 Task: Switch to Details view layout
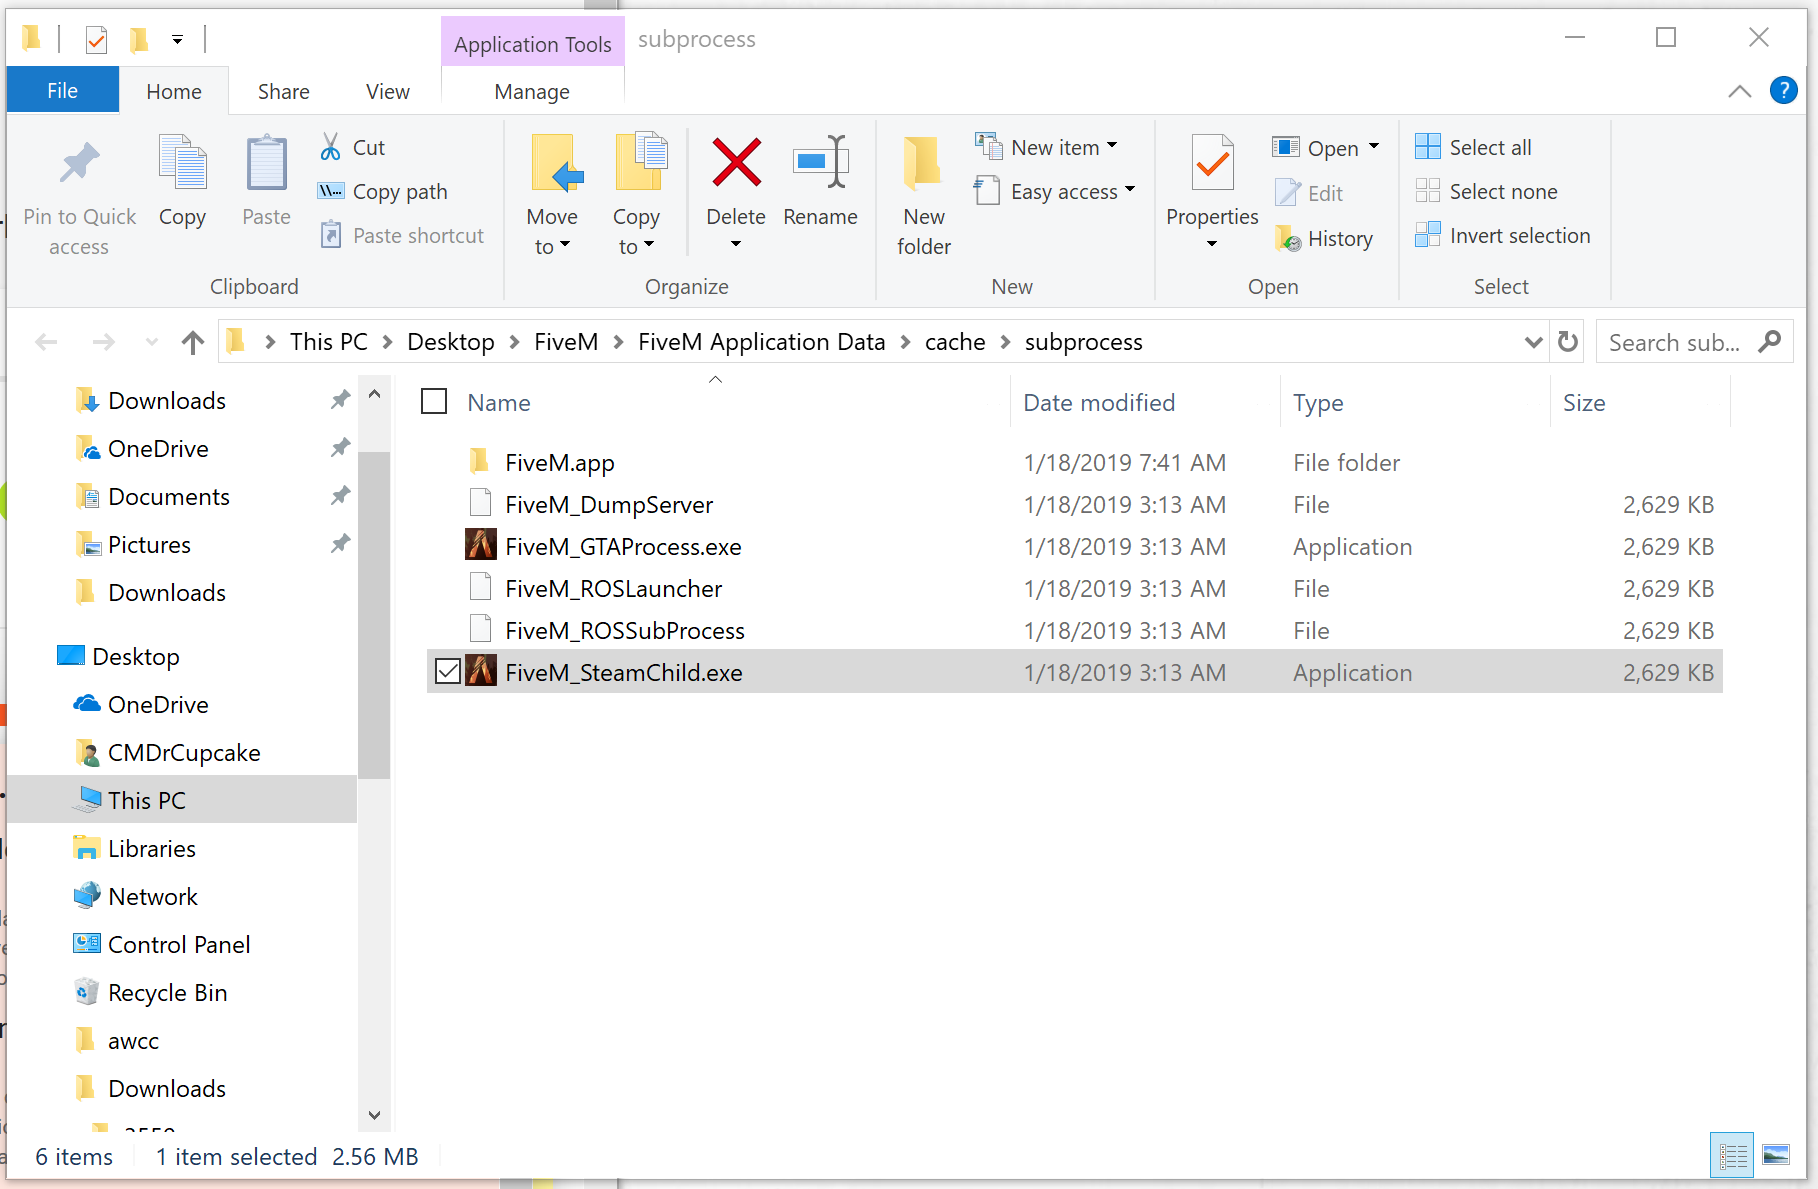1732,1157
